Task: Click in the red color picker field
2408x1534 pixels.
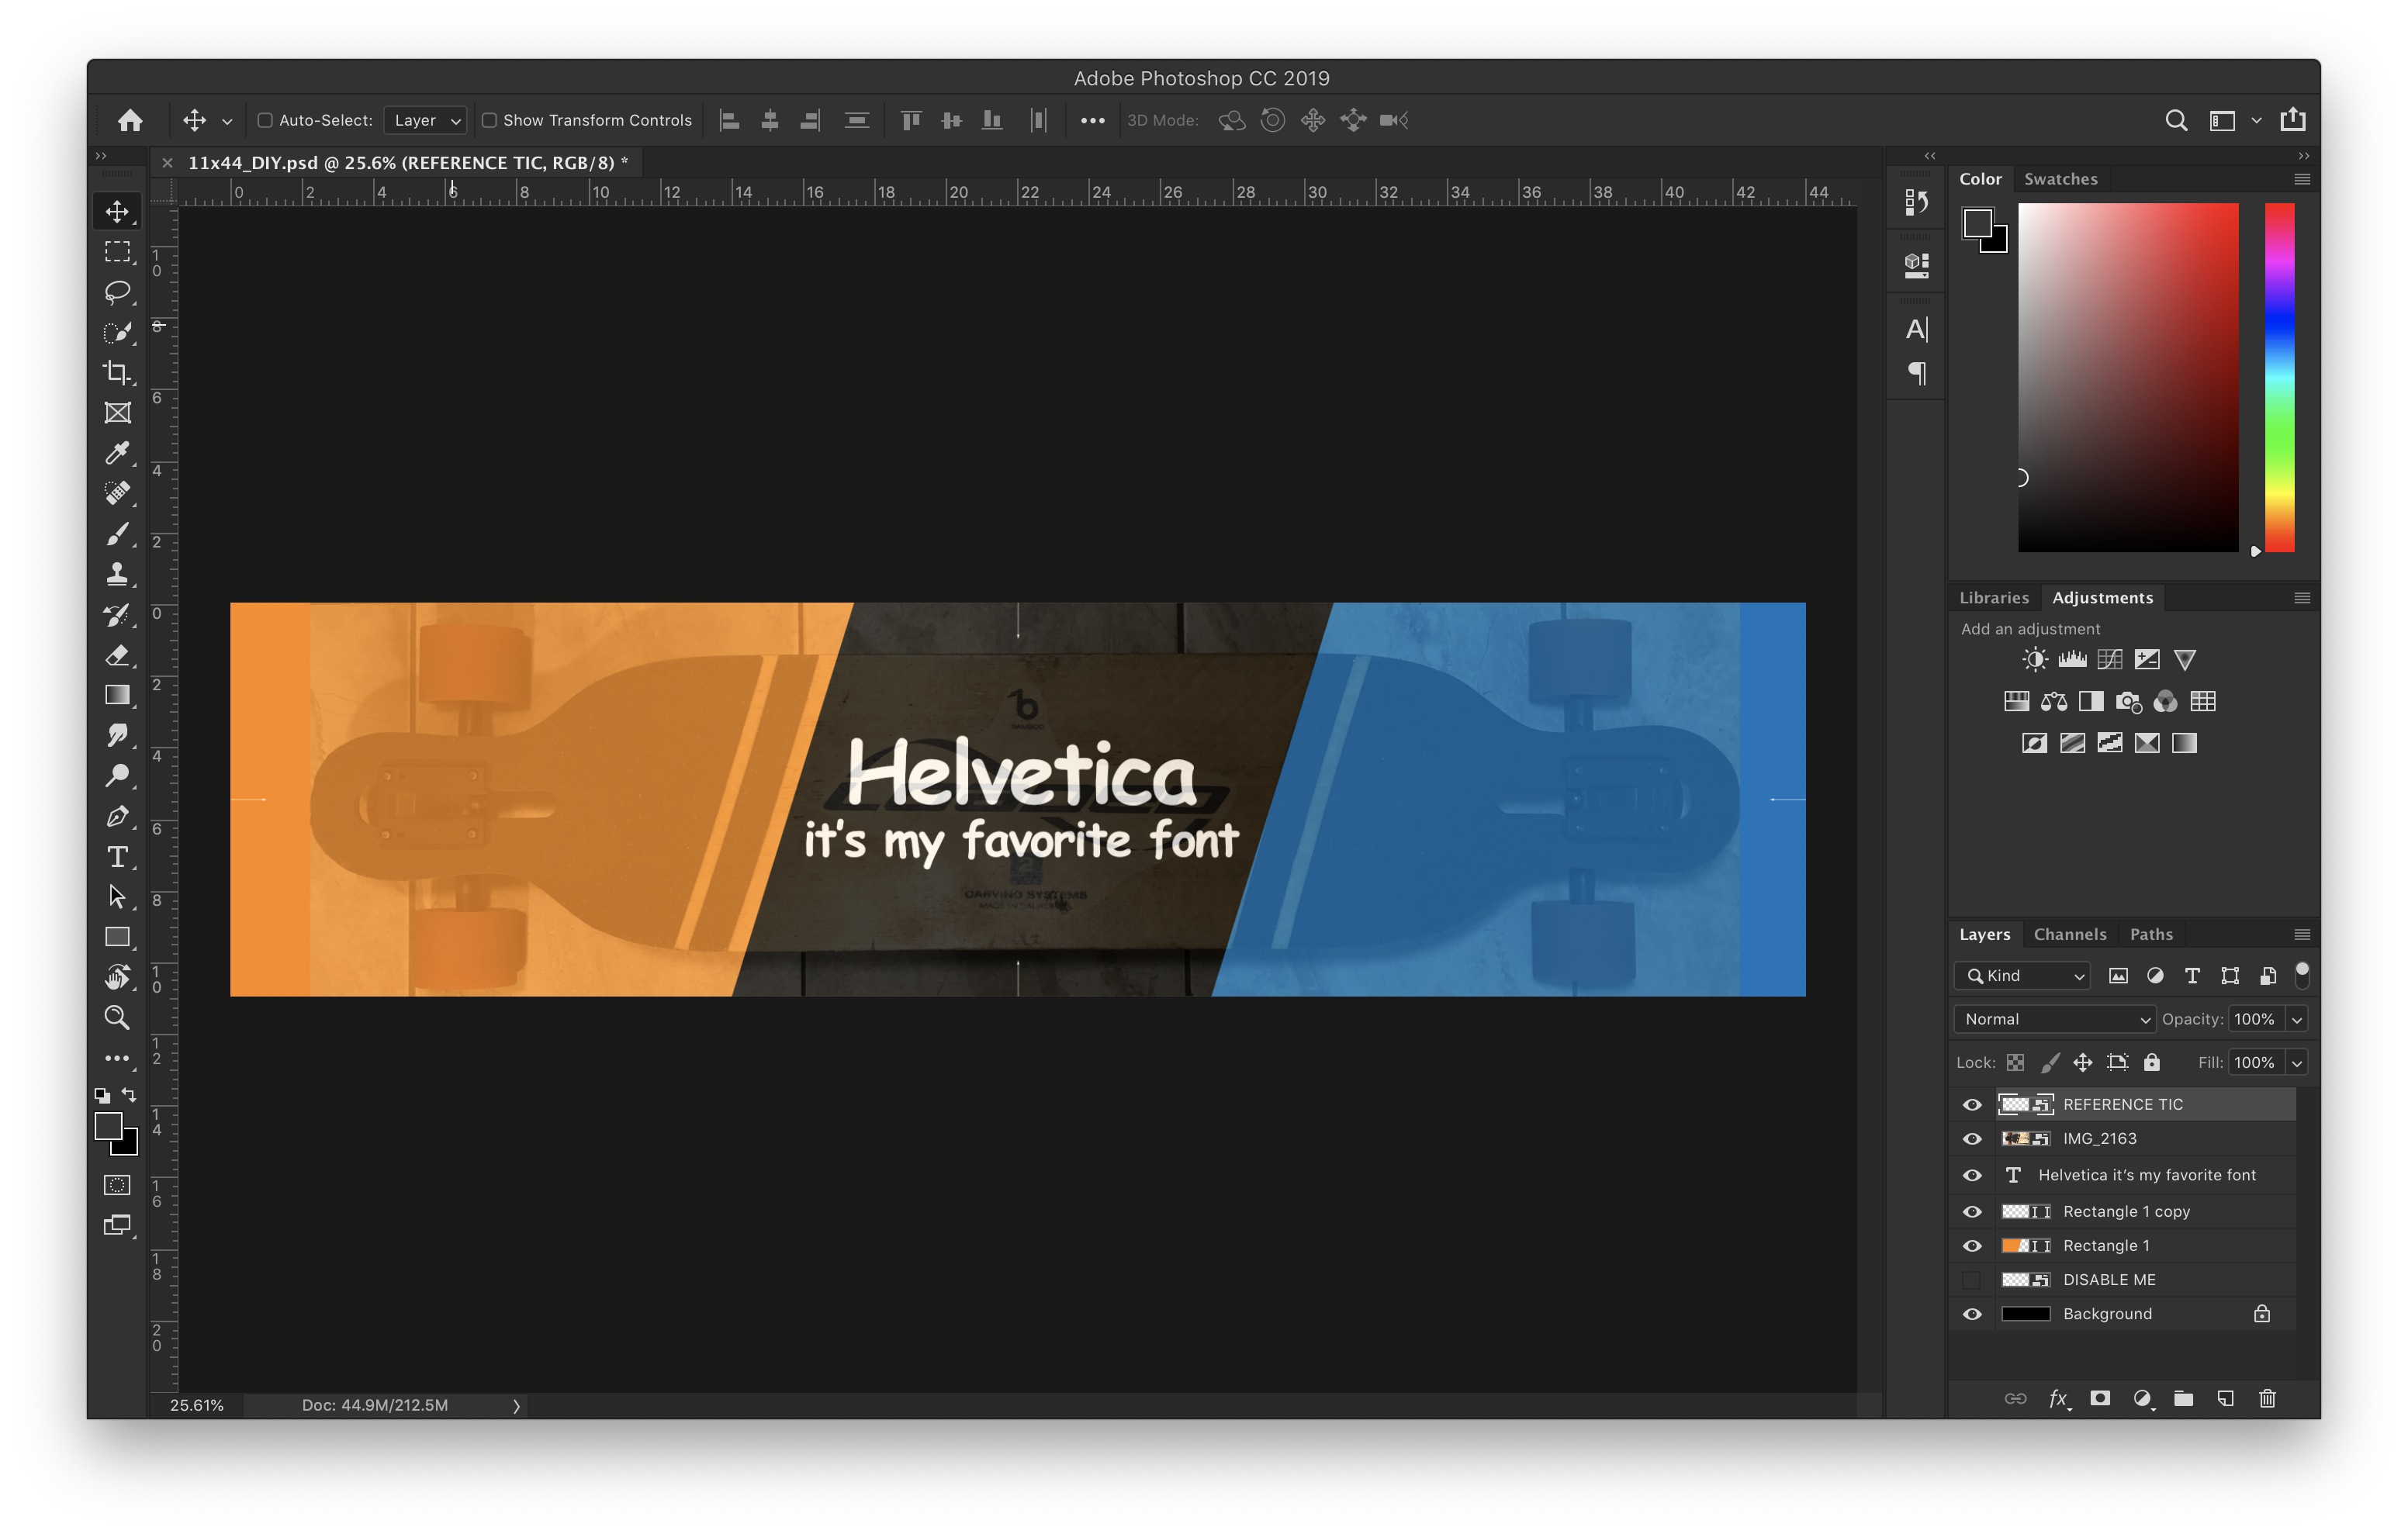Action: pos(2128,378)
